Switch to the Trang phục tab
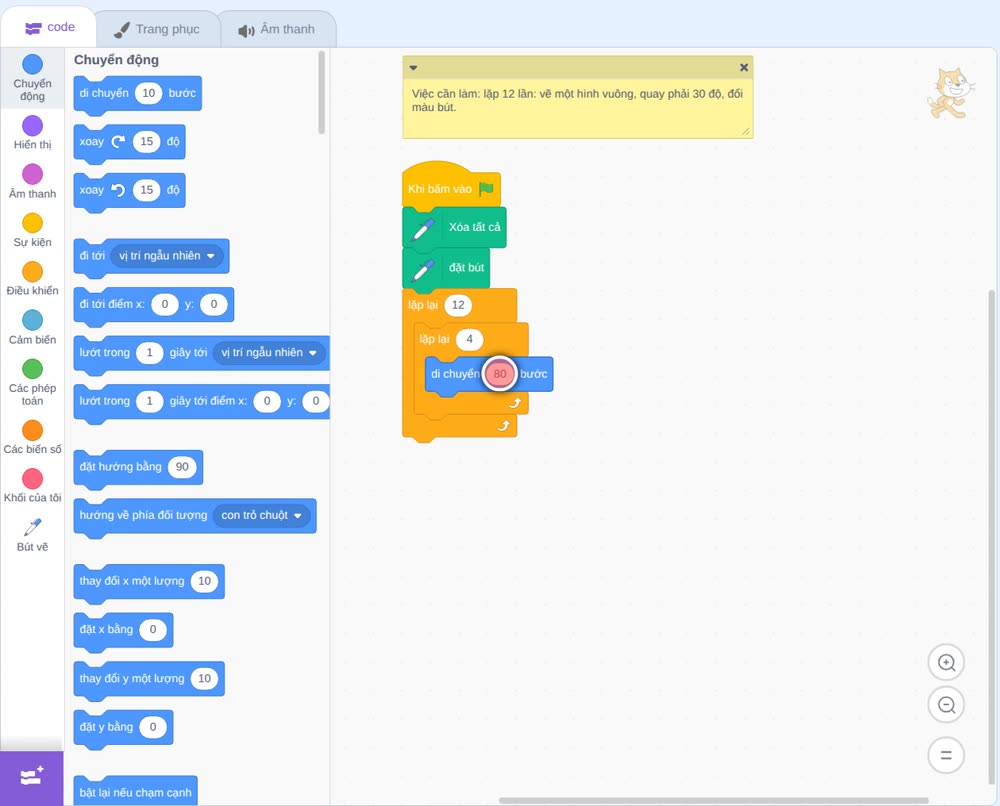Screen dimensions: 1000x806 coord(157,29)
